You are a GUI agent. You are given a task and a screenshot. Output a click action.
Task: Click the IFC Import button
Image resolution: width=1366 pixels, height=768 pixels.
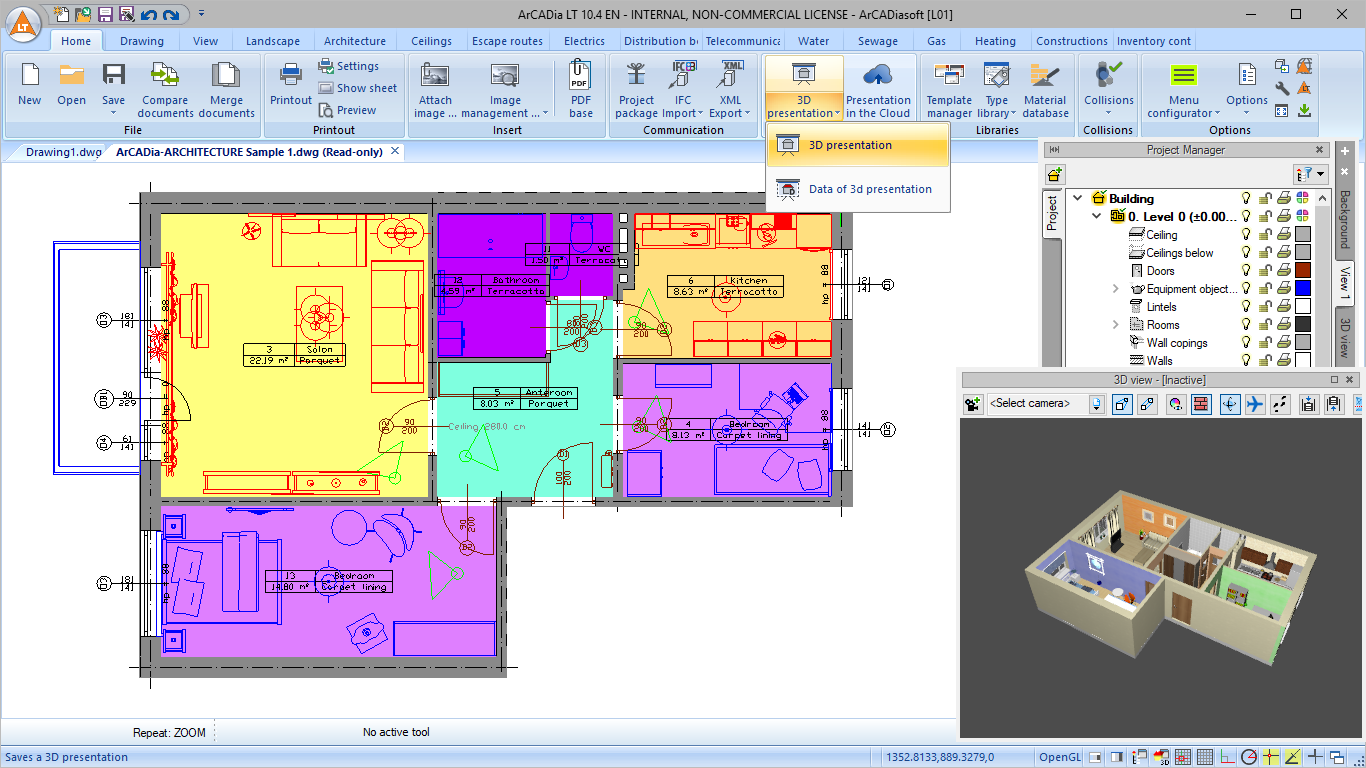pos(683,88)
